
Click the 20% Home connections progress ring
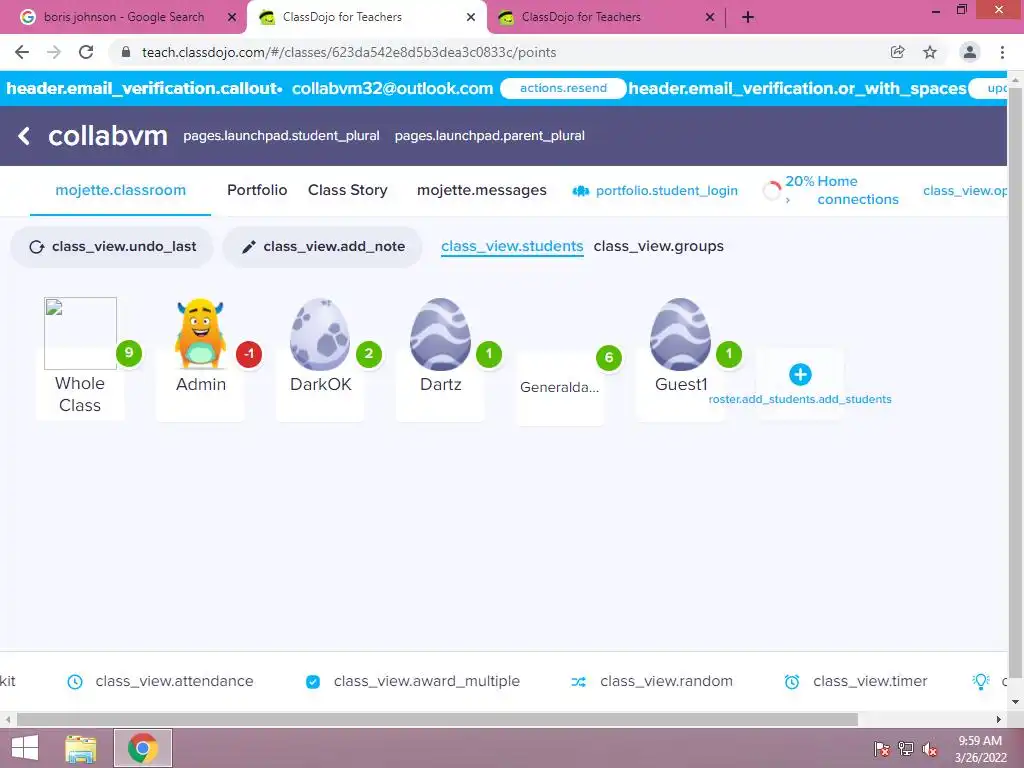(x=772, y=191)
